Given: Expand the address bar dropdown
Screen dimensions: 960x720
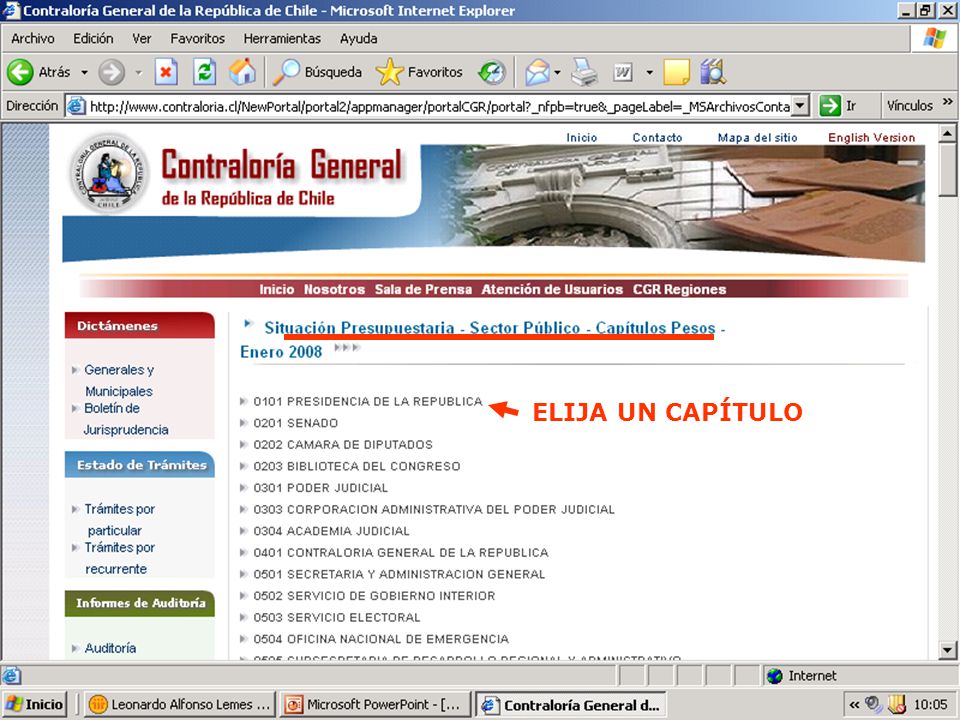Looking at the screenshot, I should (800, 106).
